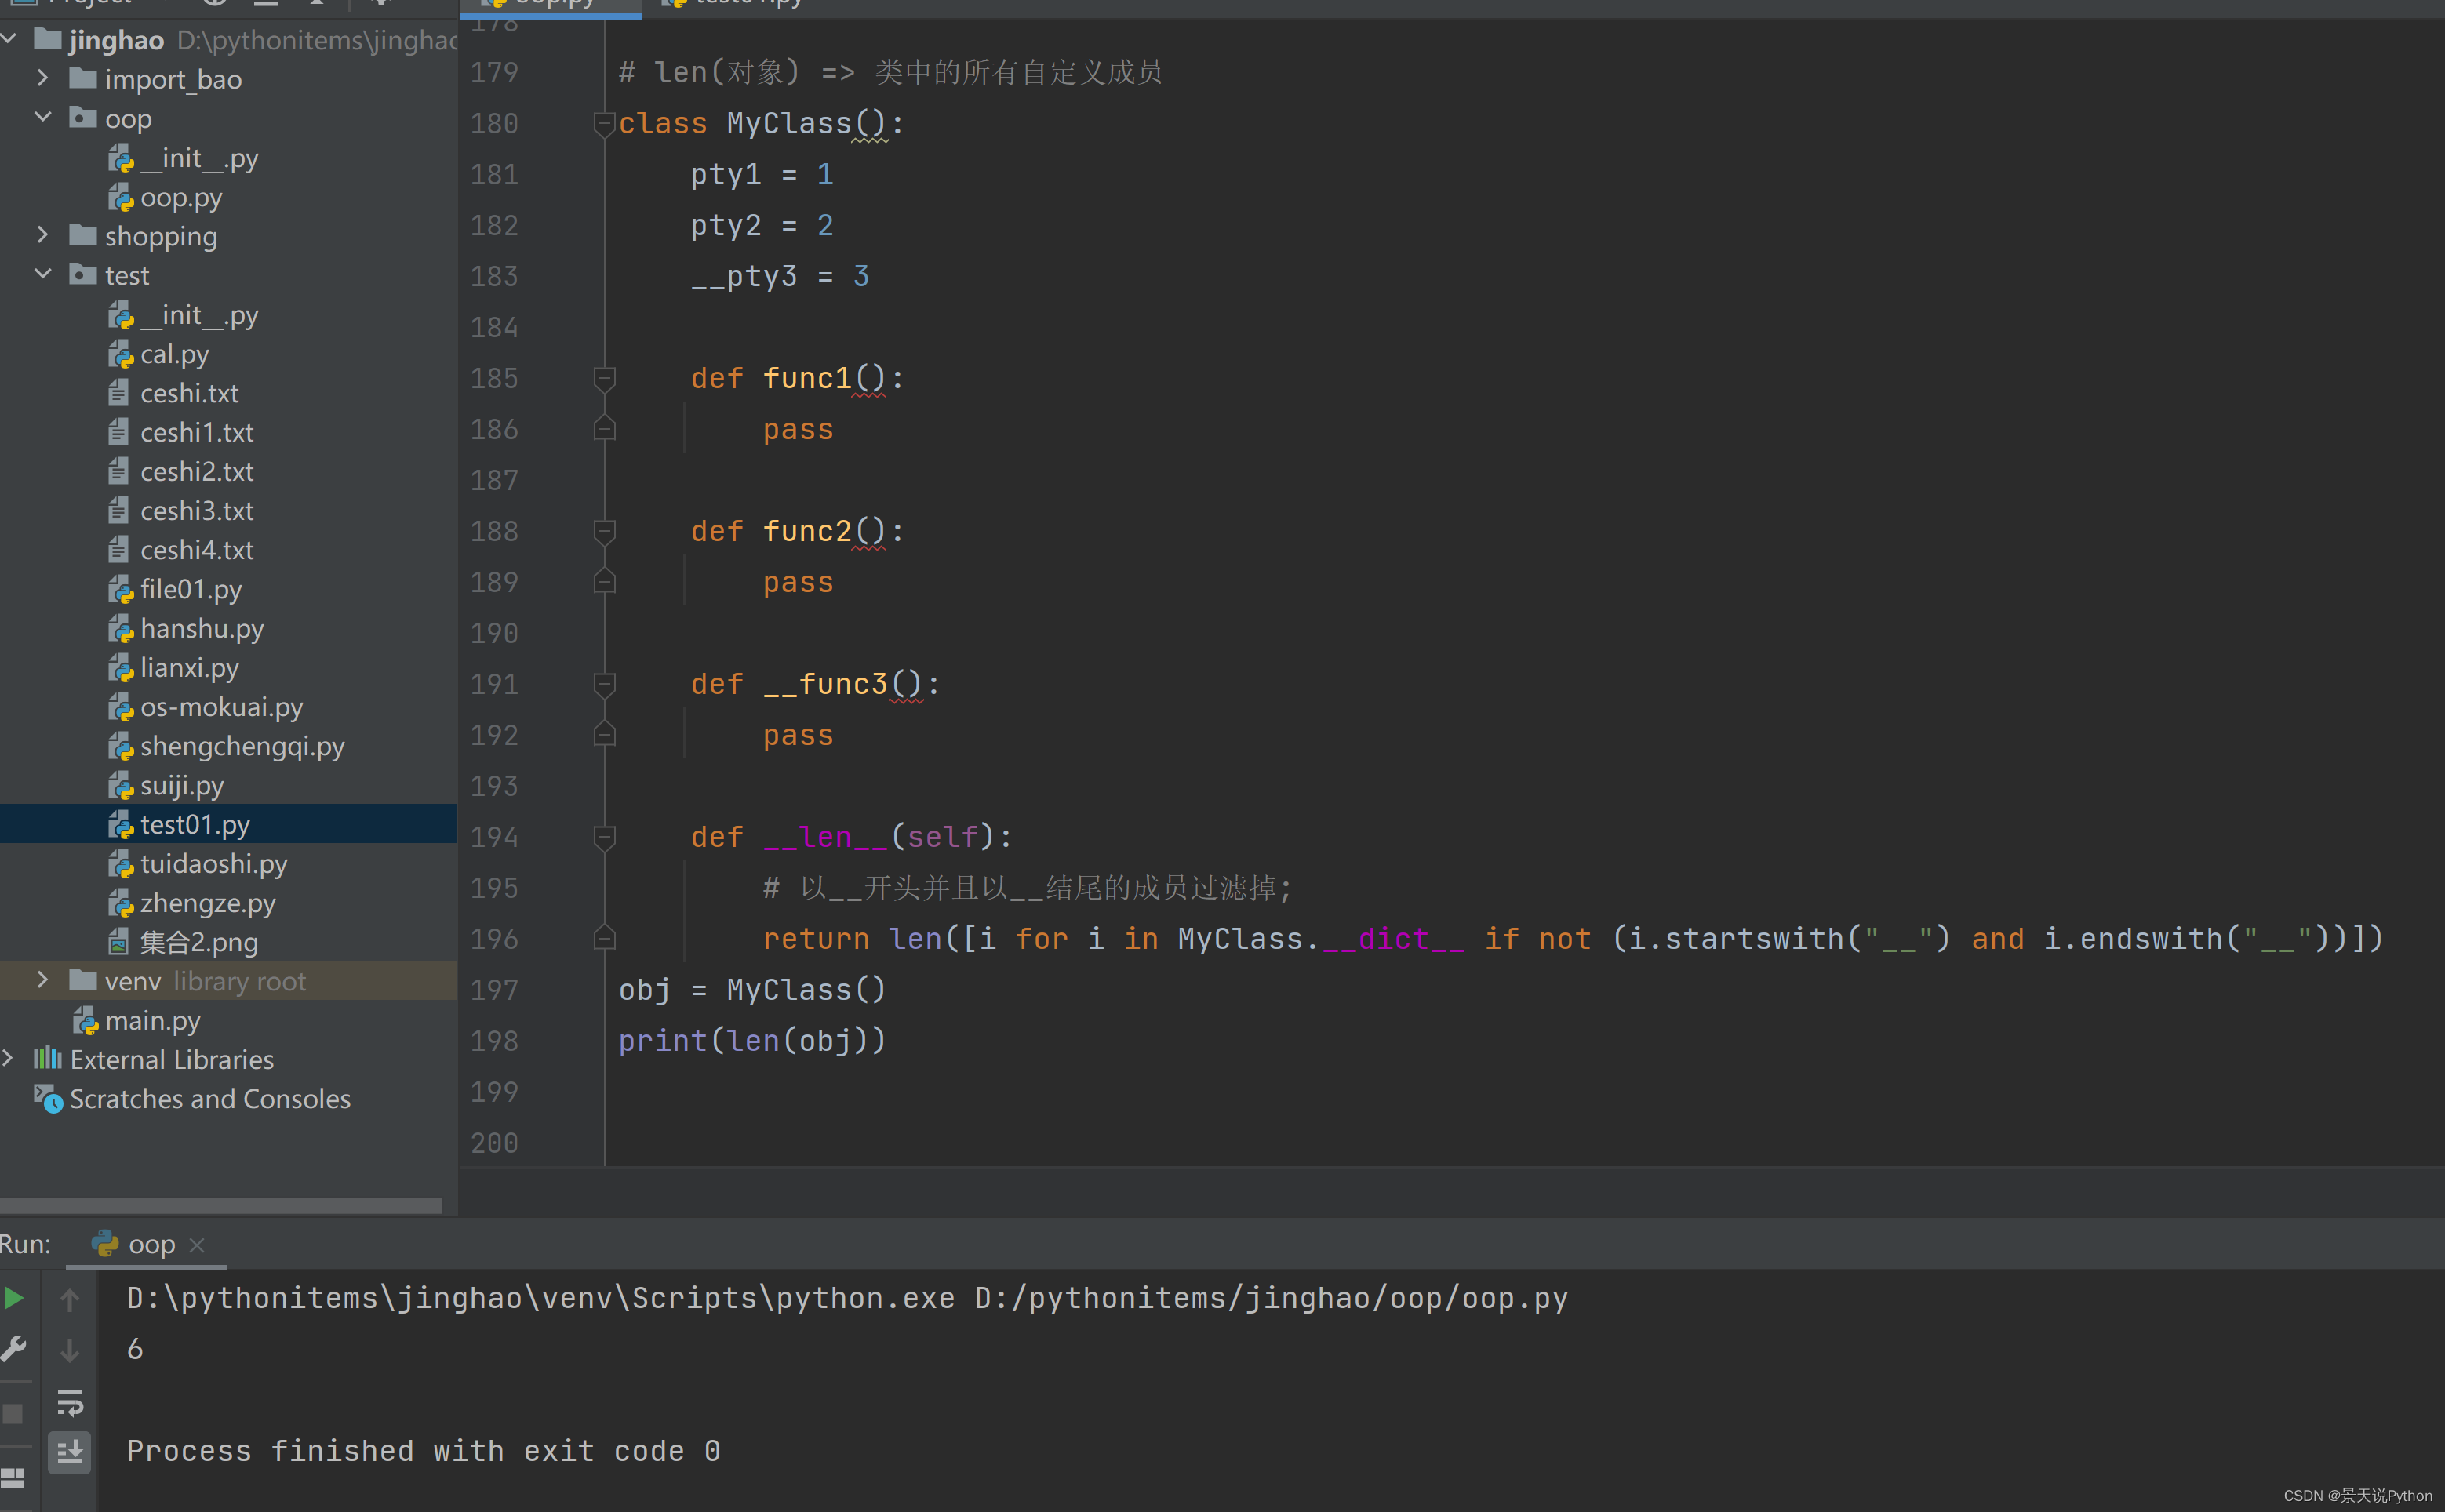The image size is (2445, 1512).
Task: Expand the shopping folder
Action: tap(42, 235)
